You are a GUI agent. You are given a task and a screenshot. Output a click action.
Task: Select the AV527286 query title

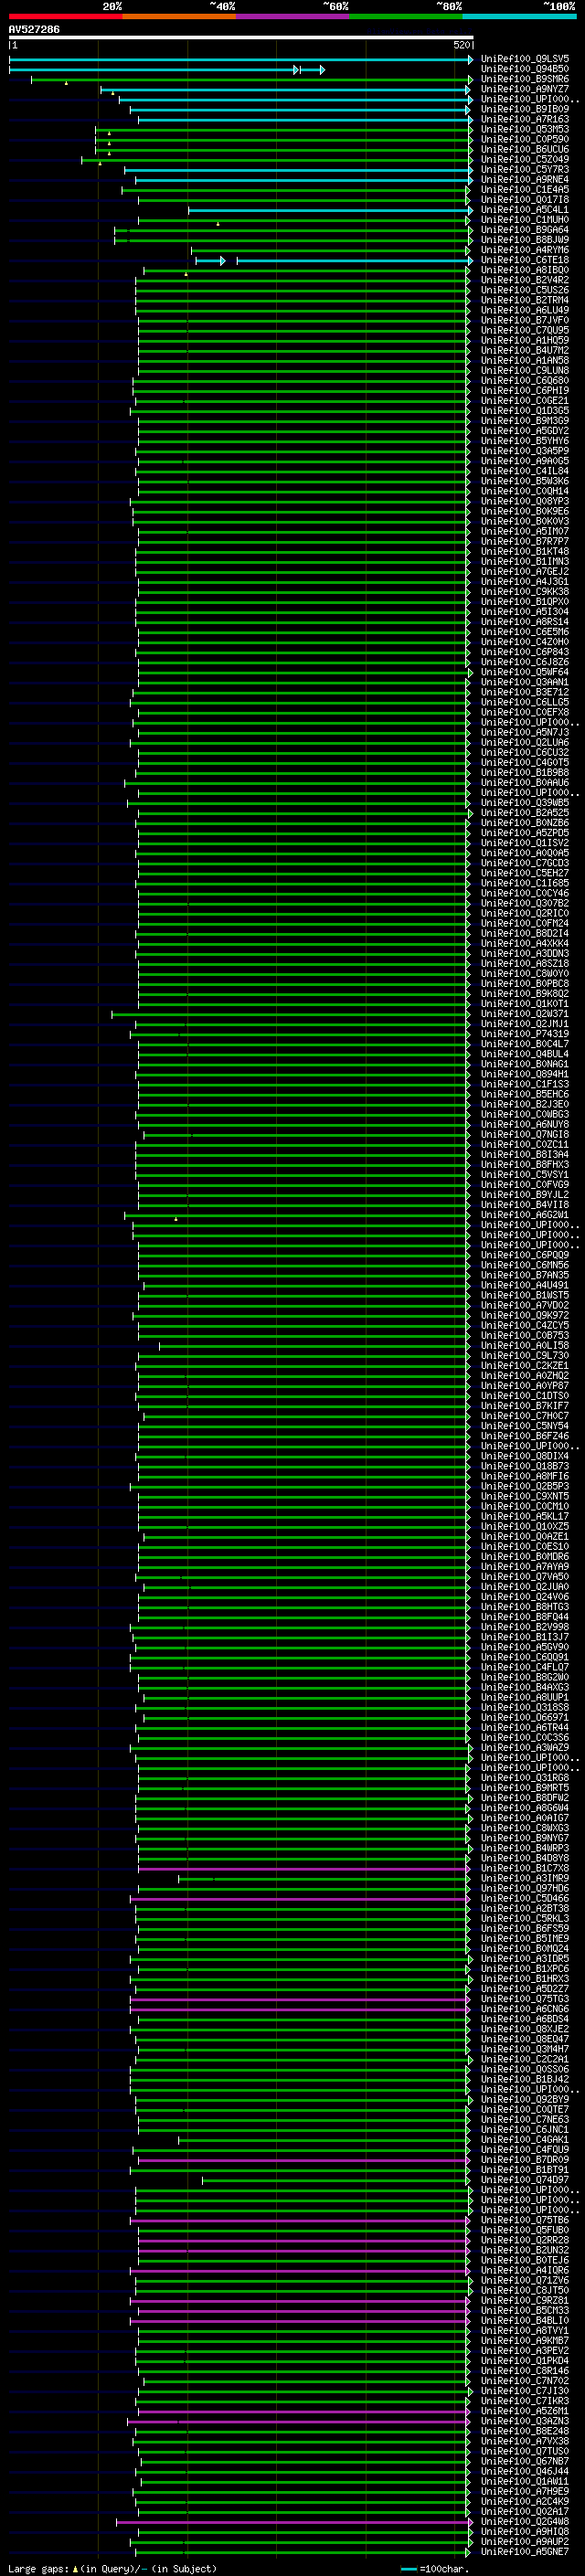(34, 29)
